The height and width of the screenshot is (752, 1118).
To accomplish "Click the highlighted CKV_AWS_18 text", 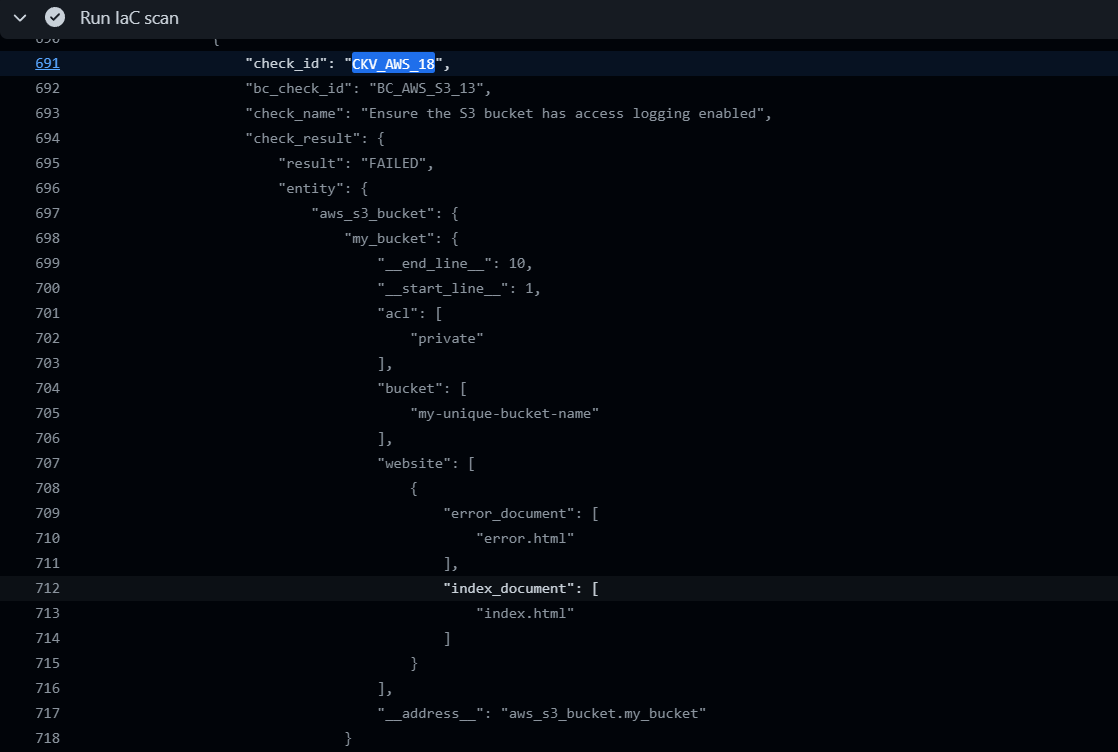I will pyautogui.click(x=393, y=63).
